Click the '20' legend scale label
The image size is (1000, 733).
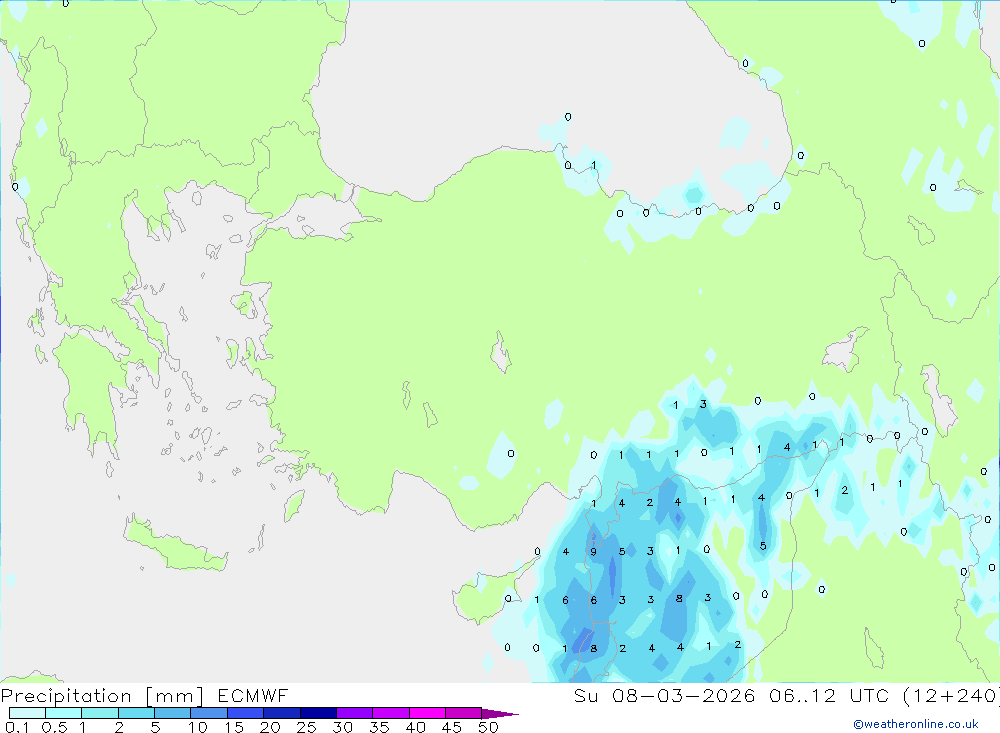click(x=270, y=727)
